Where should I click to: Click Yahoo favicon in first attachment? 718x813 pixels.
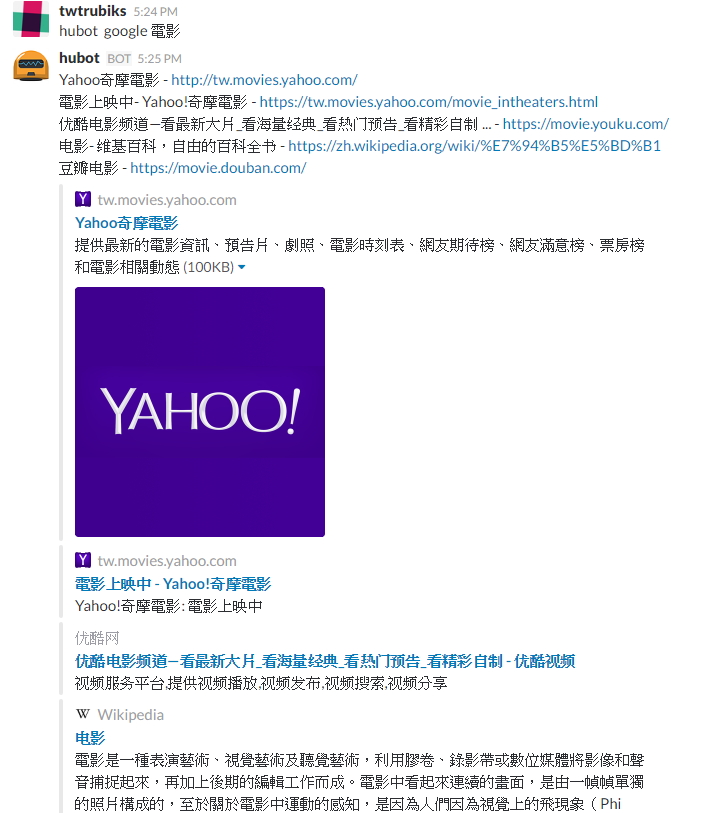[x=83, y=199]
